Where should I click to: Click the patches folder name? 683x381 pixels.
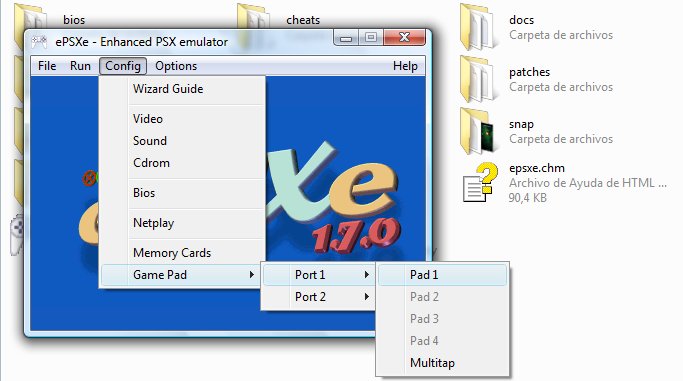(530, 72)
